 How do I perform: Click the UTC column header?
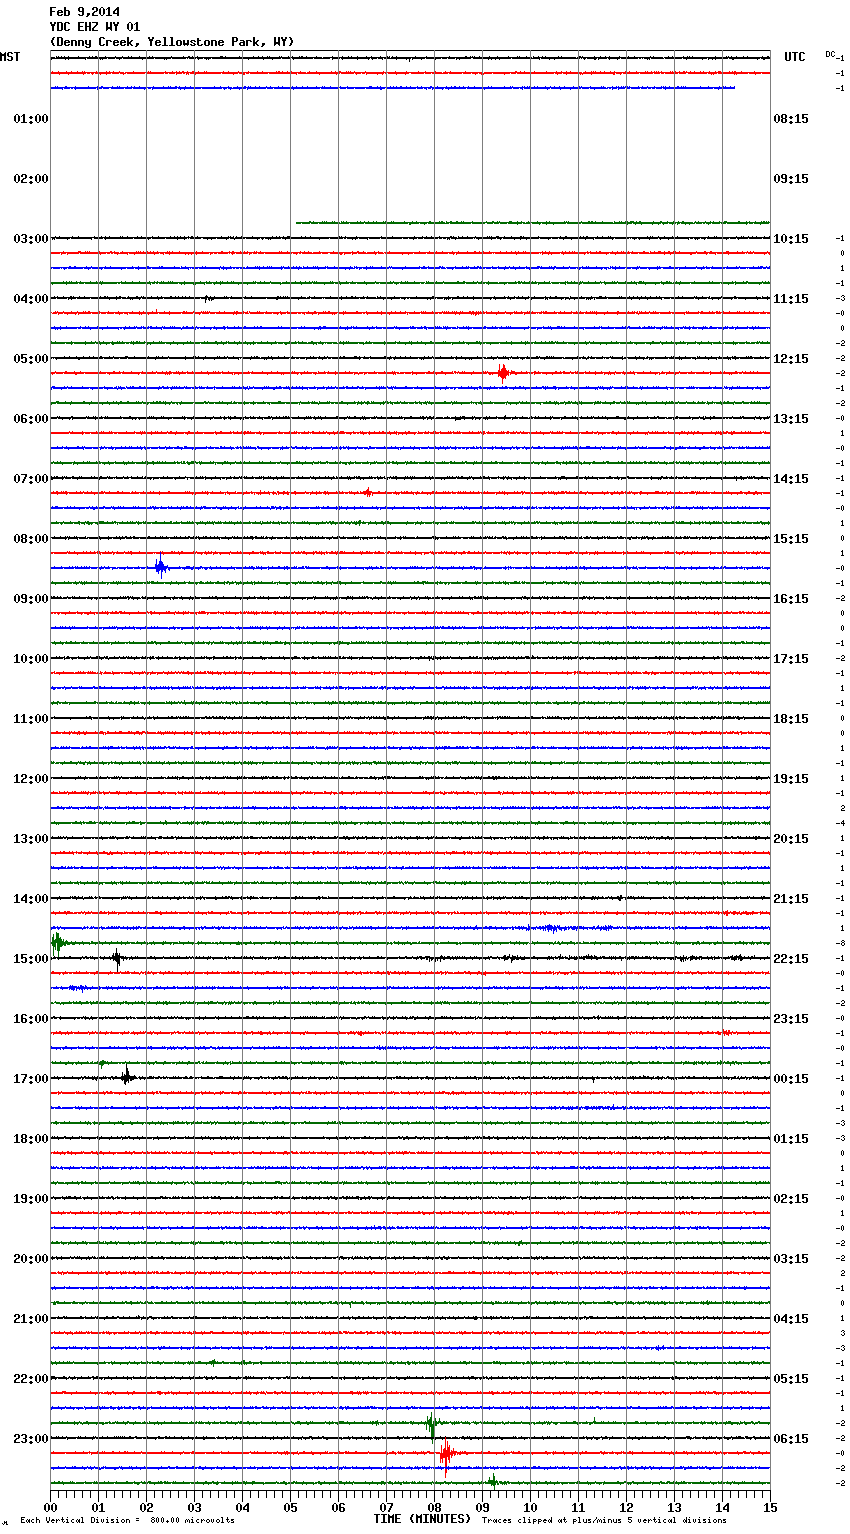795,57
